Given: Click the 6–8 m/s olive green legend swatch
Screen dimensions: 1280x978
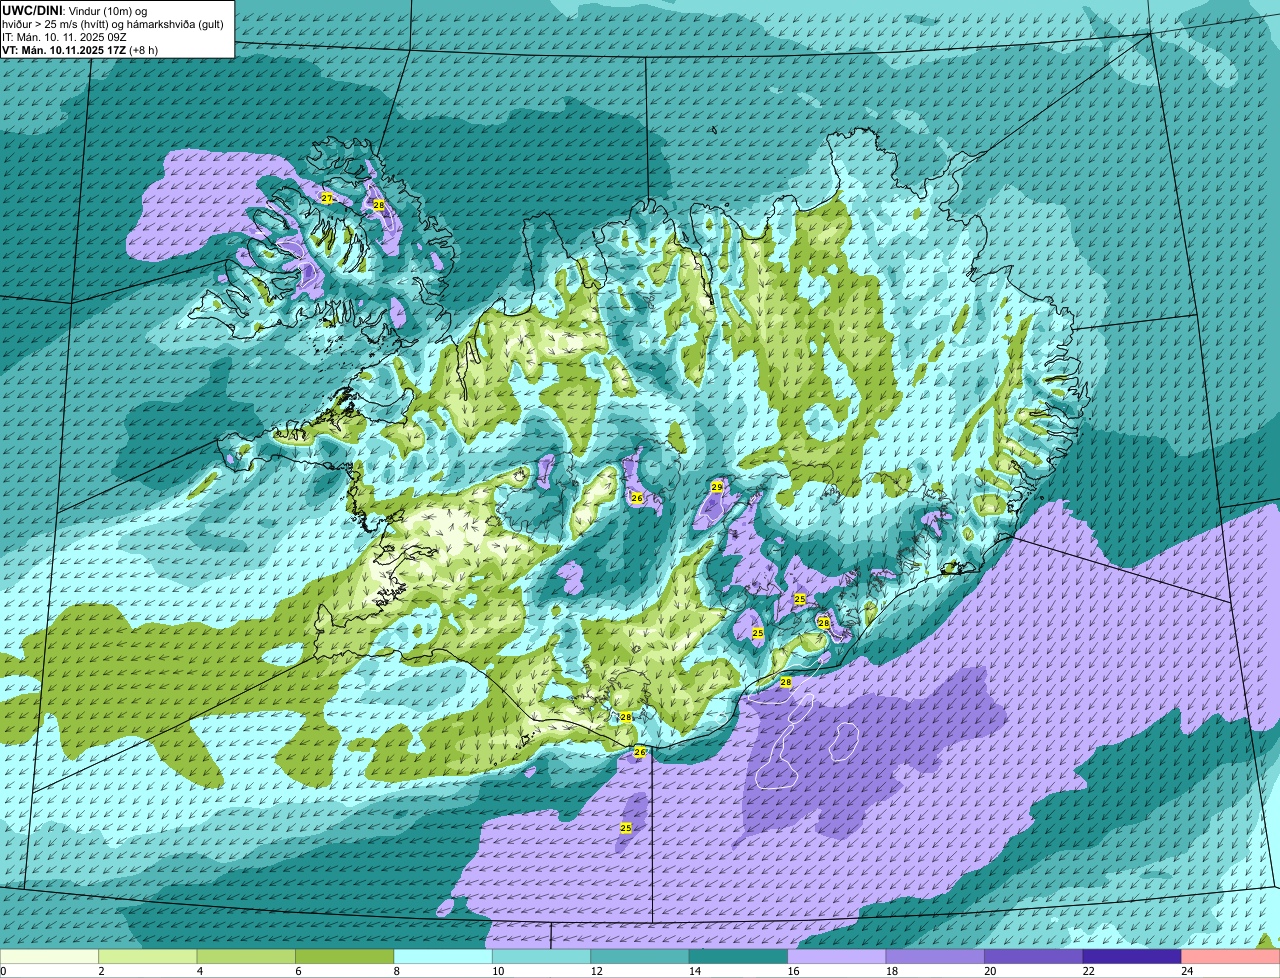Looking at the screenshot, I should (345, 956).
